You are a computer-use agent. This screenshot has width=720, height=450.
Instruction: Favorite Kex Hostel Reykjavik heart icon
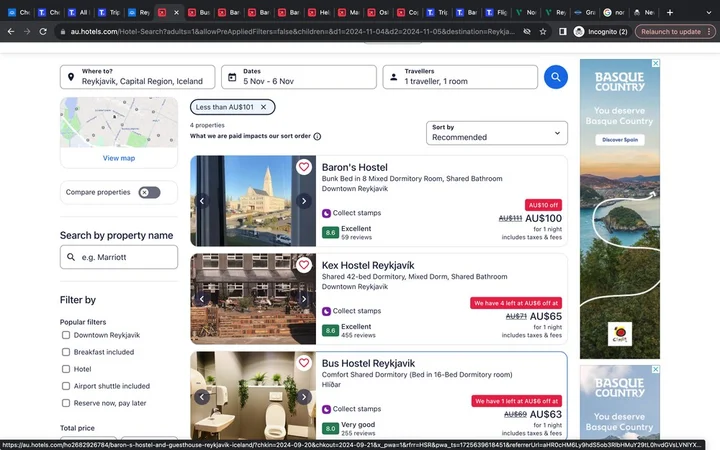coord(304,265)
